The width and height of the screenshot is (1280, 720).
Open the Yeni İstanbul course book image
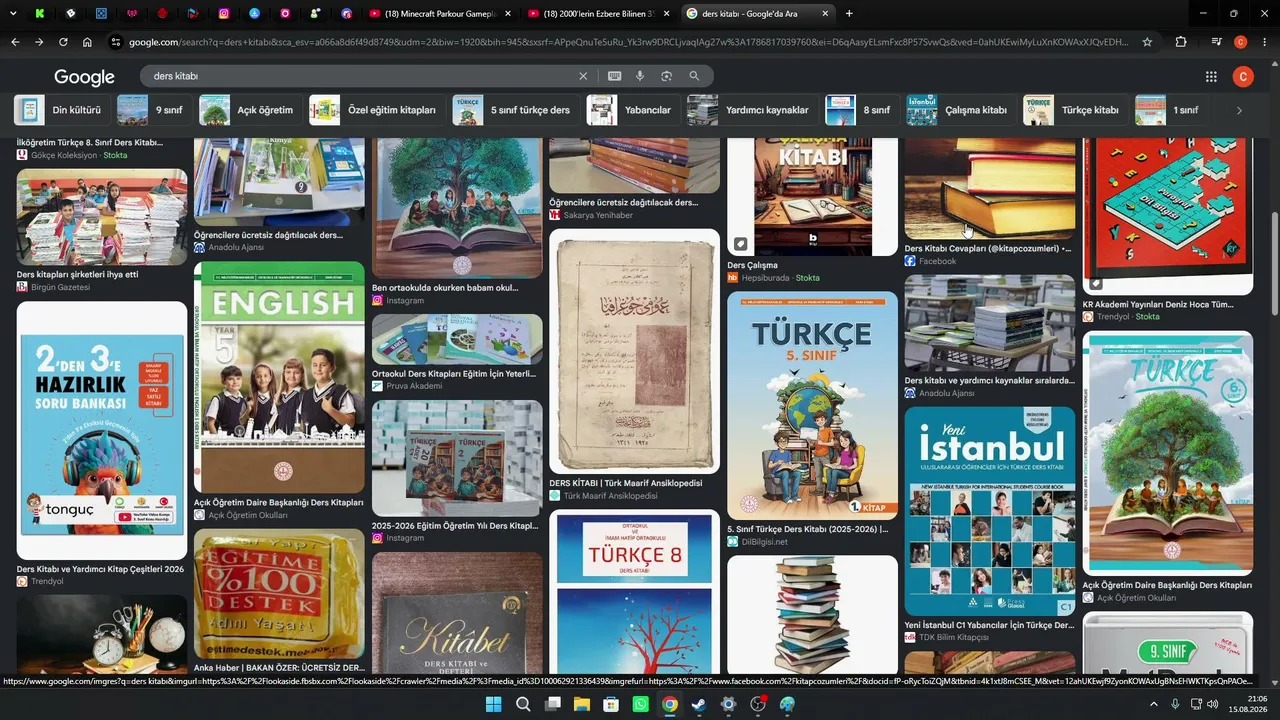pos(990,511)
